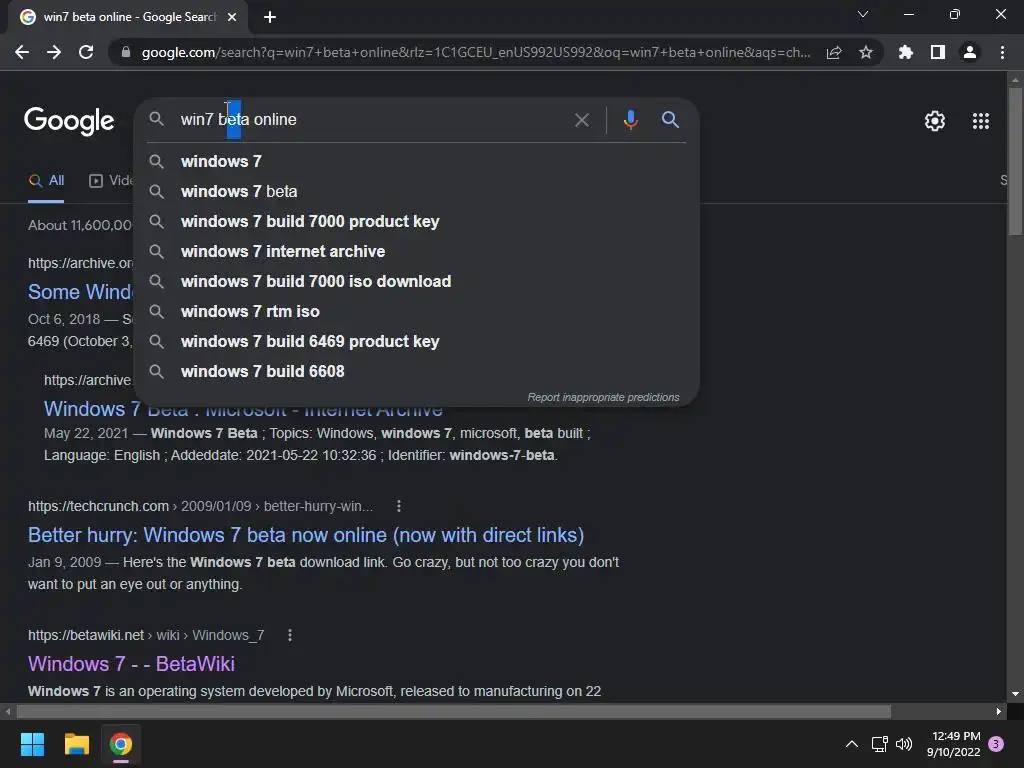Choose "windows 7 build 7000 product key"
This screenshot has width=1024, height=768.
coord(416,221)
